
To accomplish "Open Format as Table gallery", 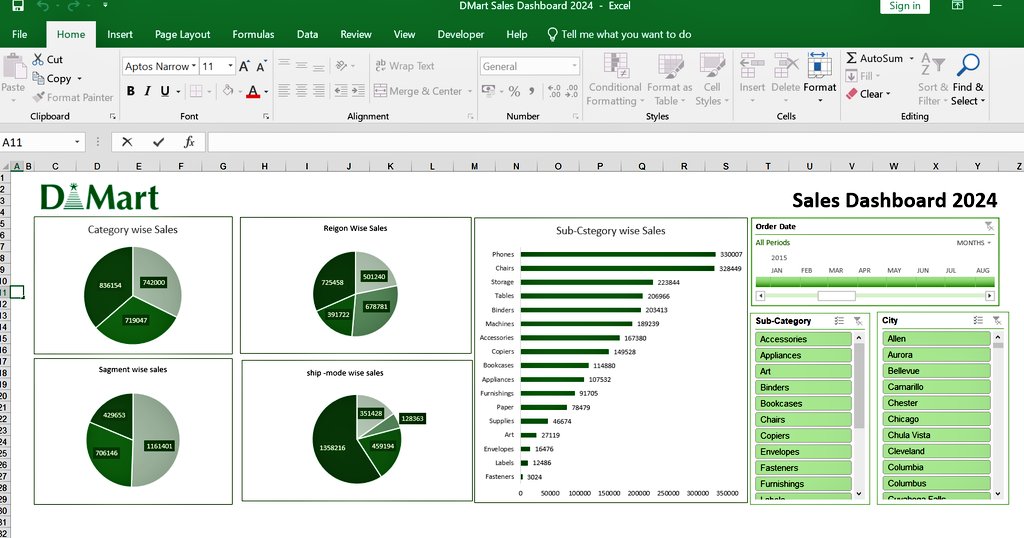I will 669,80.
